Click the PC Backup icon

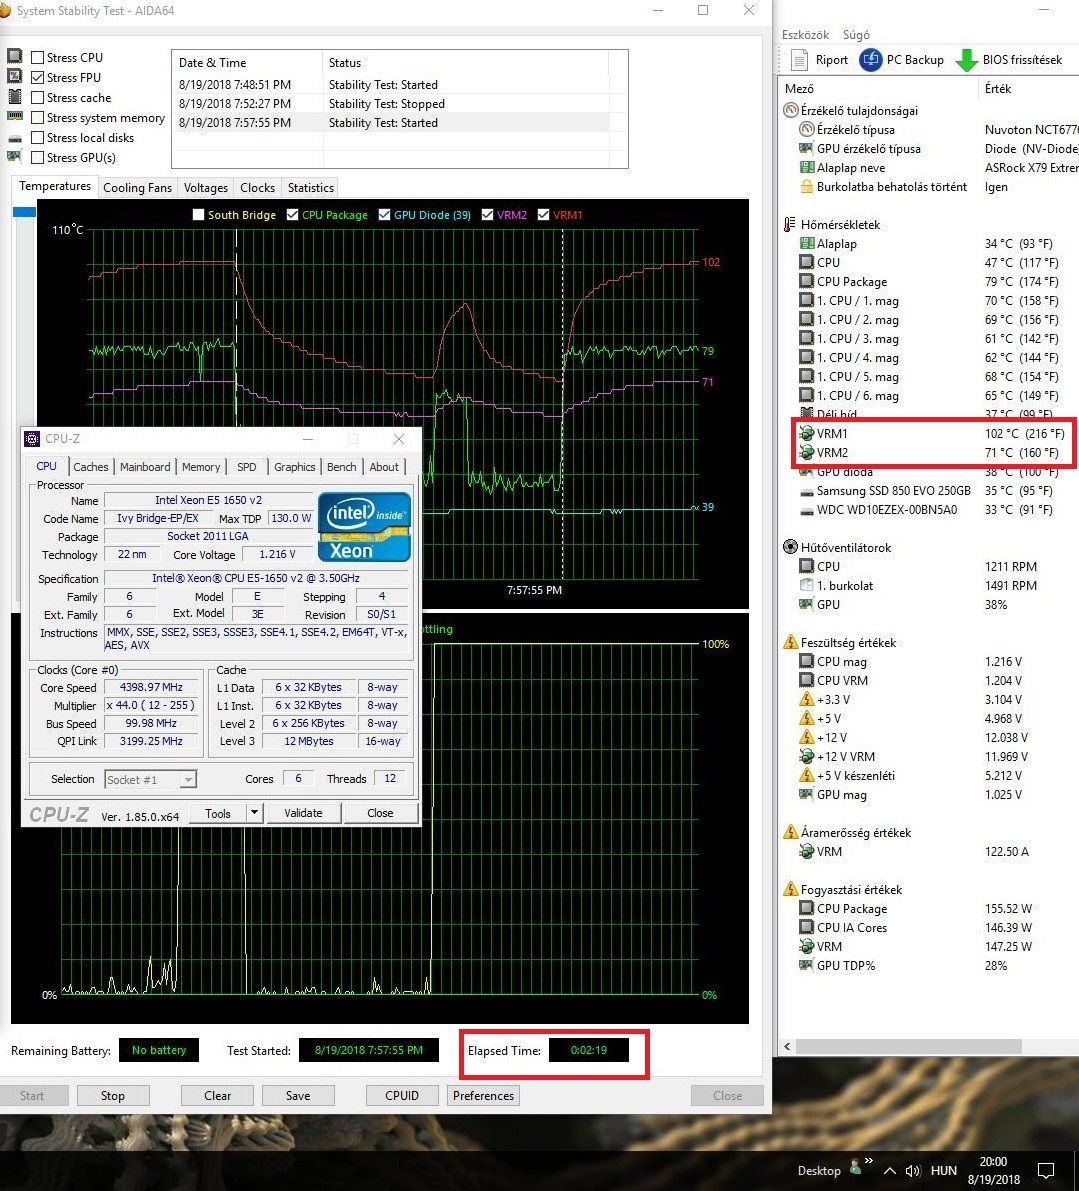[x=870, y=59]
